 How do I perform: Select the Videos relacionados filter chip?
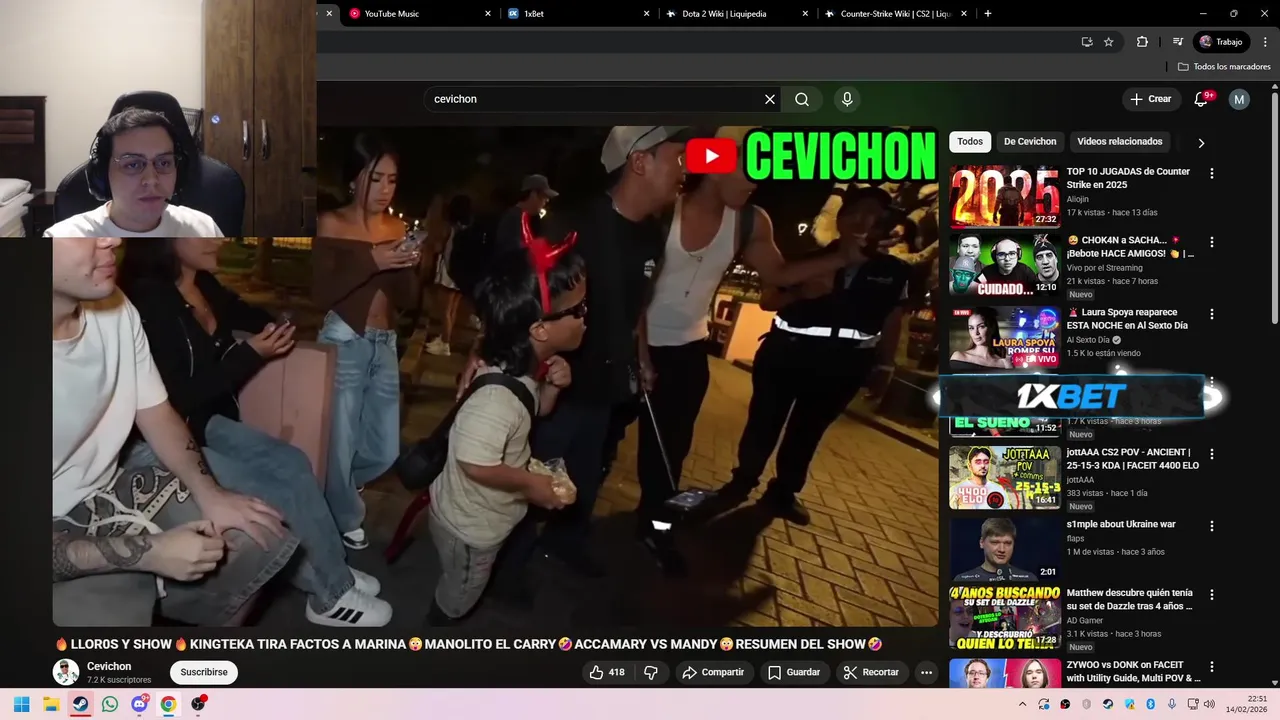(1120, 142)
